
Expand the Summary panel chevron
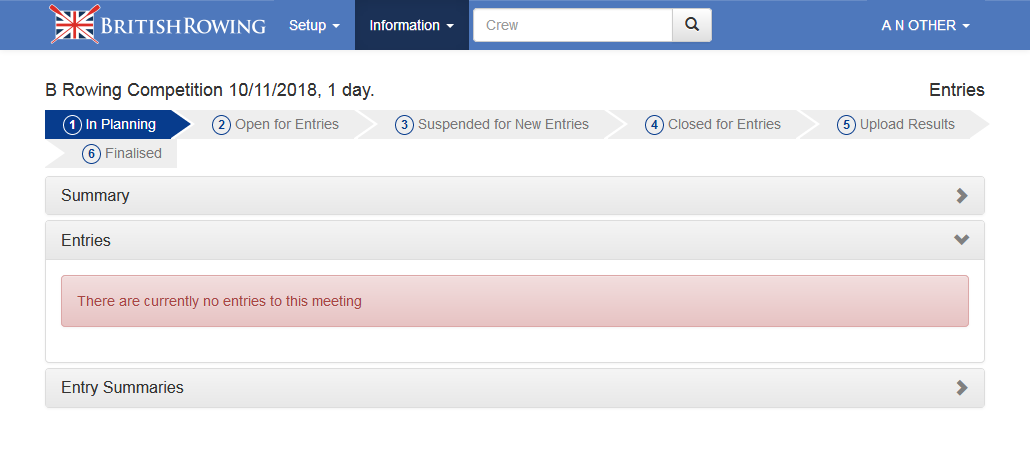coord(962,196)
